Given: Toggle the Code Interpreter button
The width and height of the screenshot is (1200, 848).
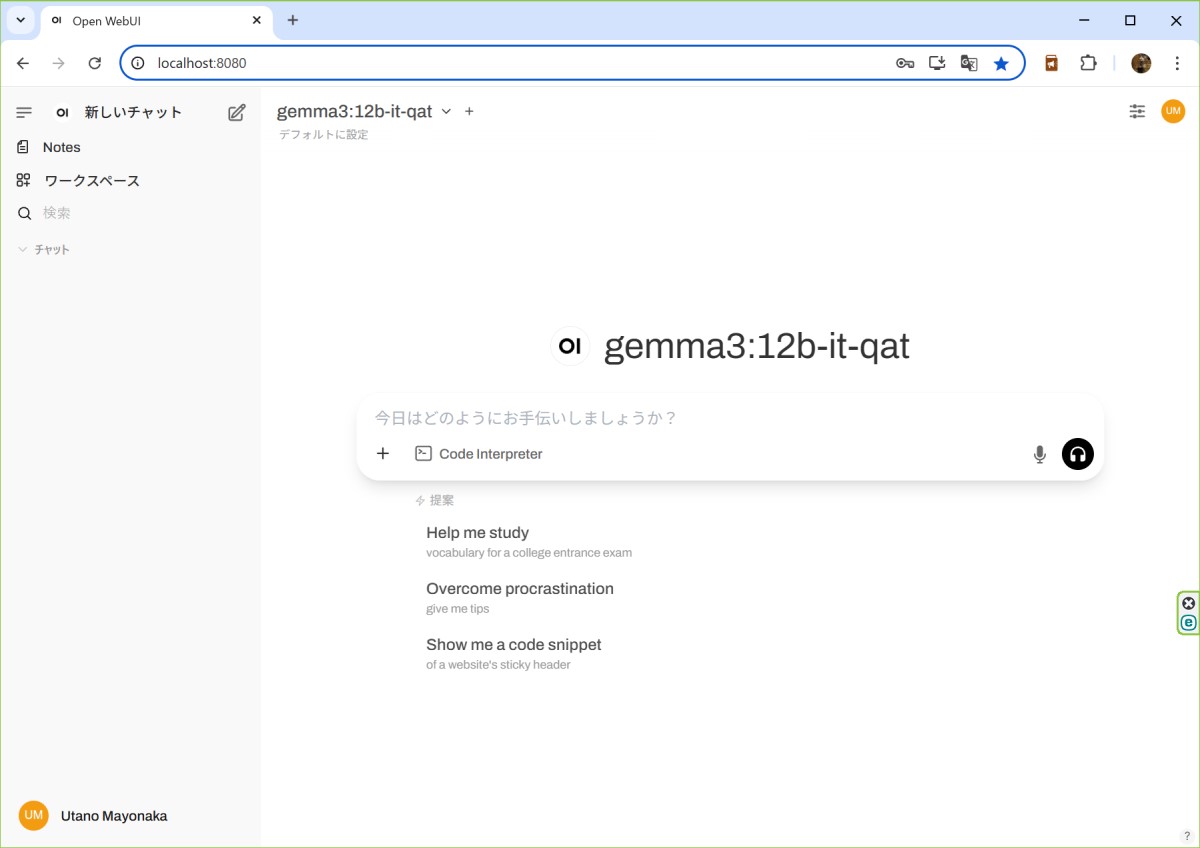Looking at the screenshot, I should click(x=479, y=454).
